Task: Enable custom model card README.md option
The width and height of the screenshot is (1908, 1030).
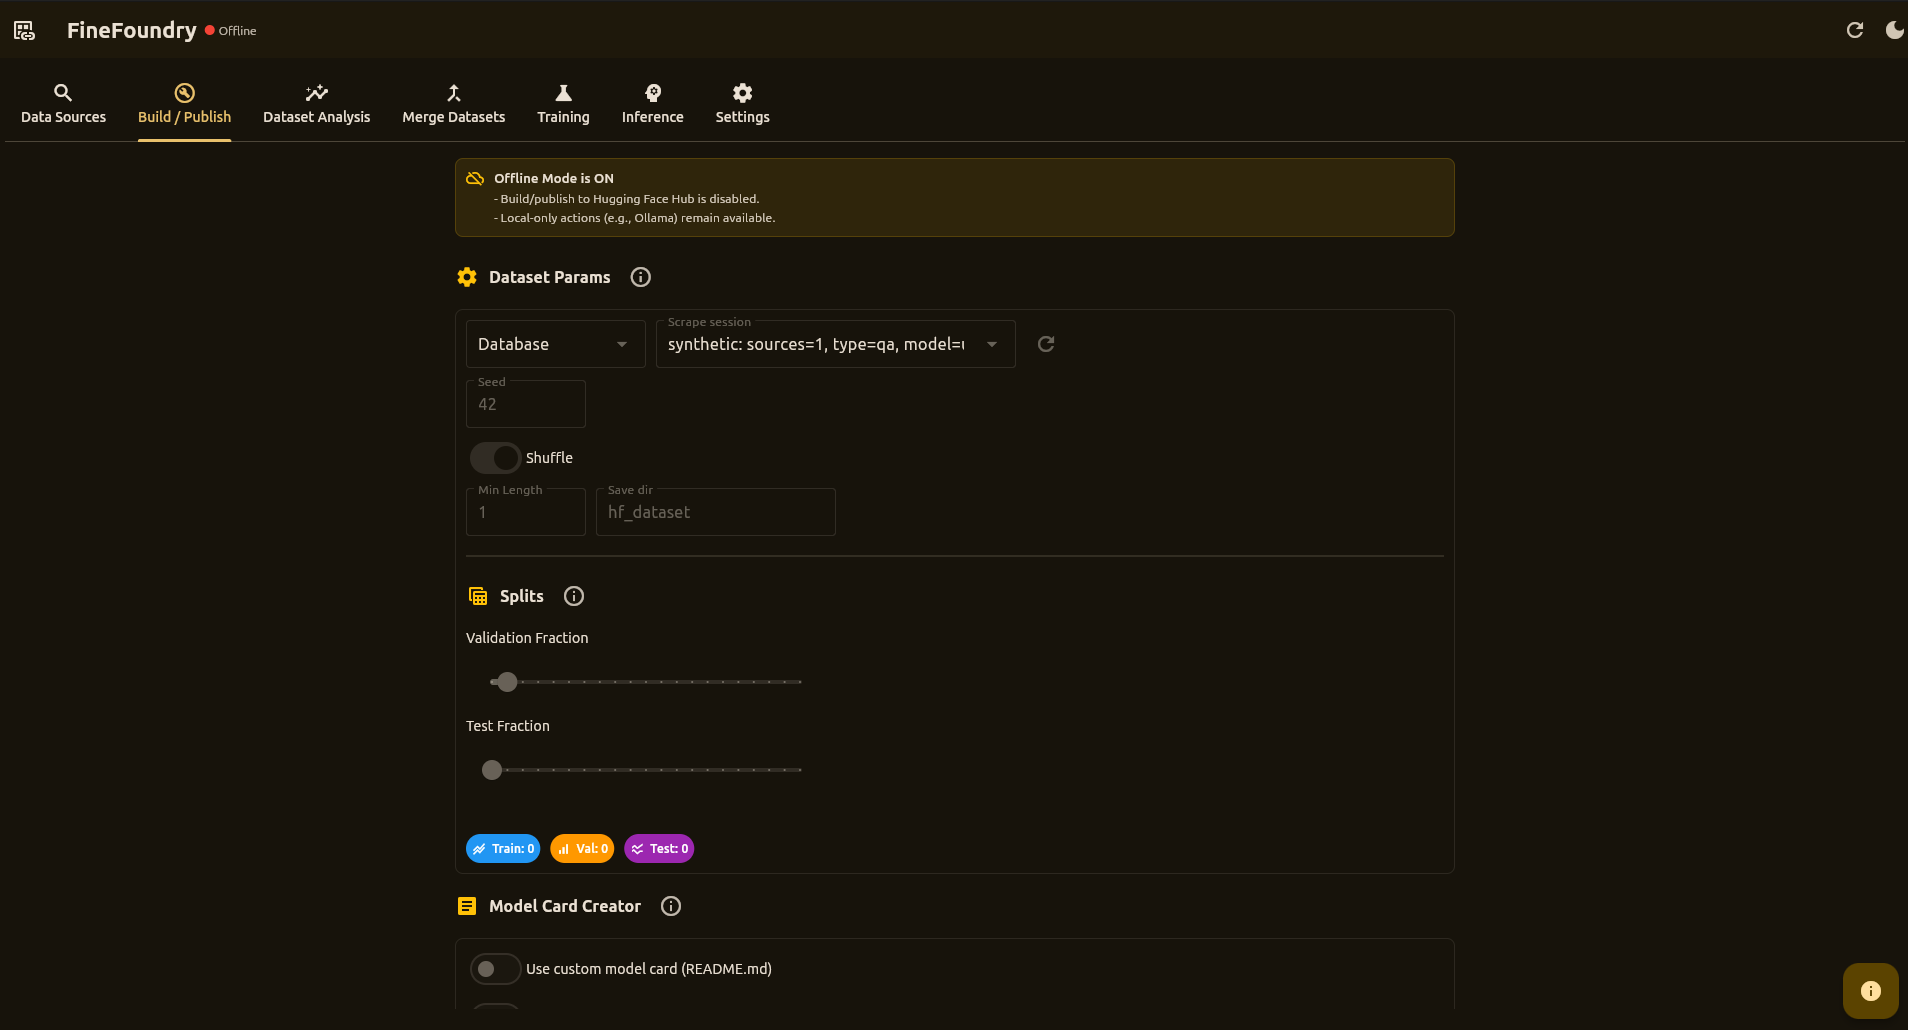Action: click(494, 968)
